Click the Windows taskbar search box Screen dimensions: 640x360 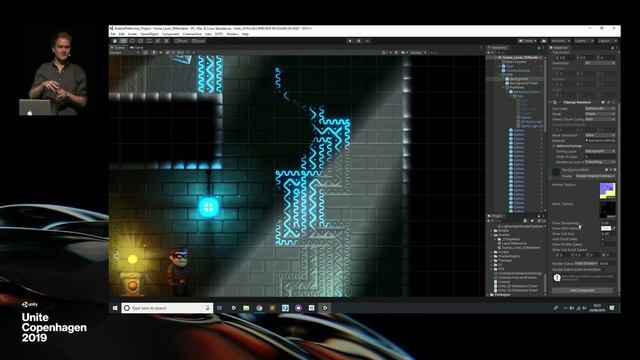pyautogui.click(x=167, y=308)
